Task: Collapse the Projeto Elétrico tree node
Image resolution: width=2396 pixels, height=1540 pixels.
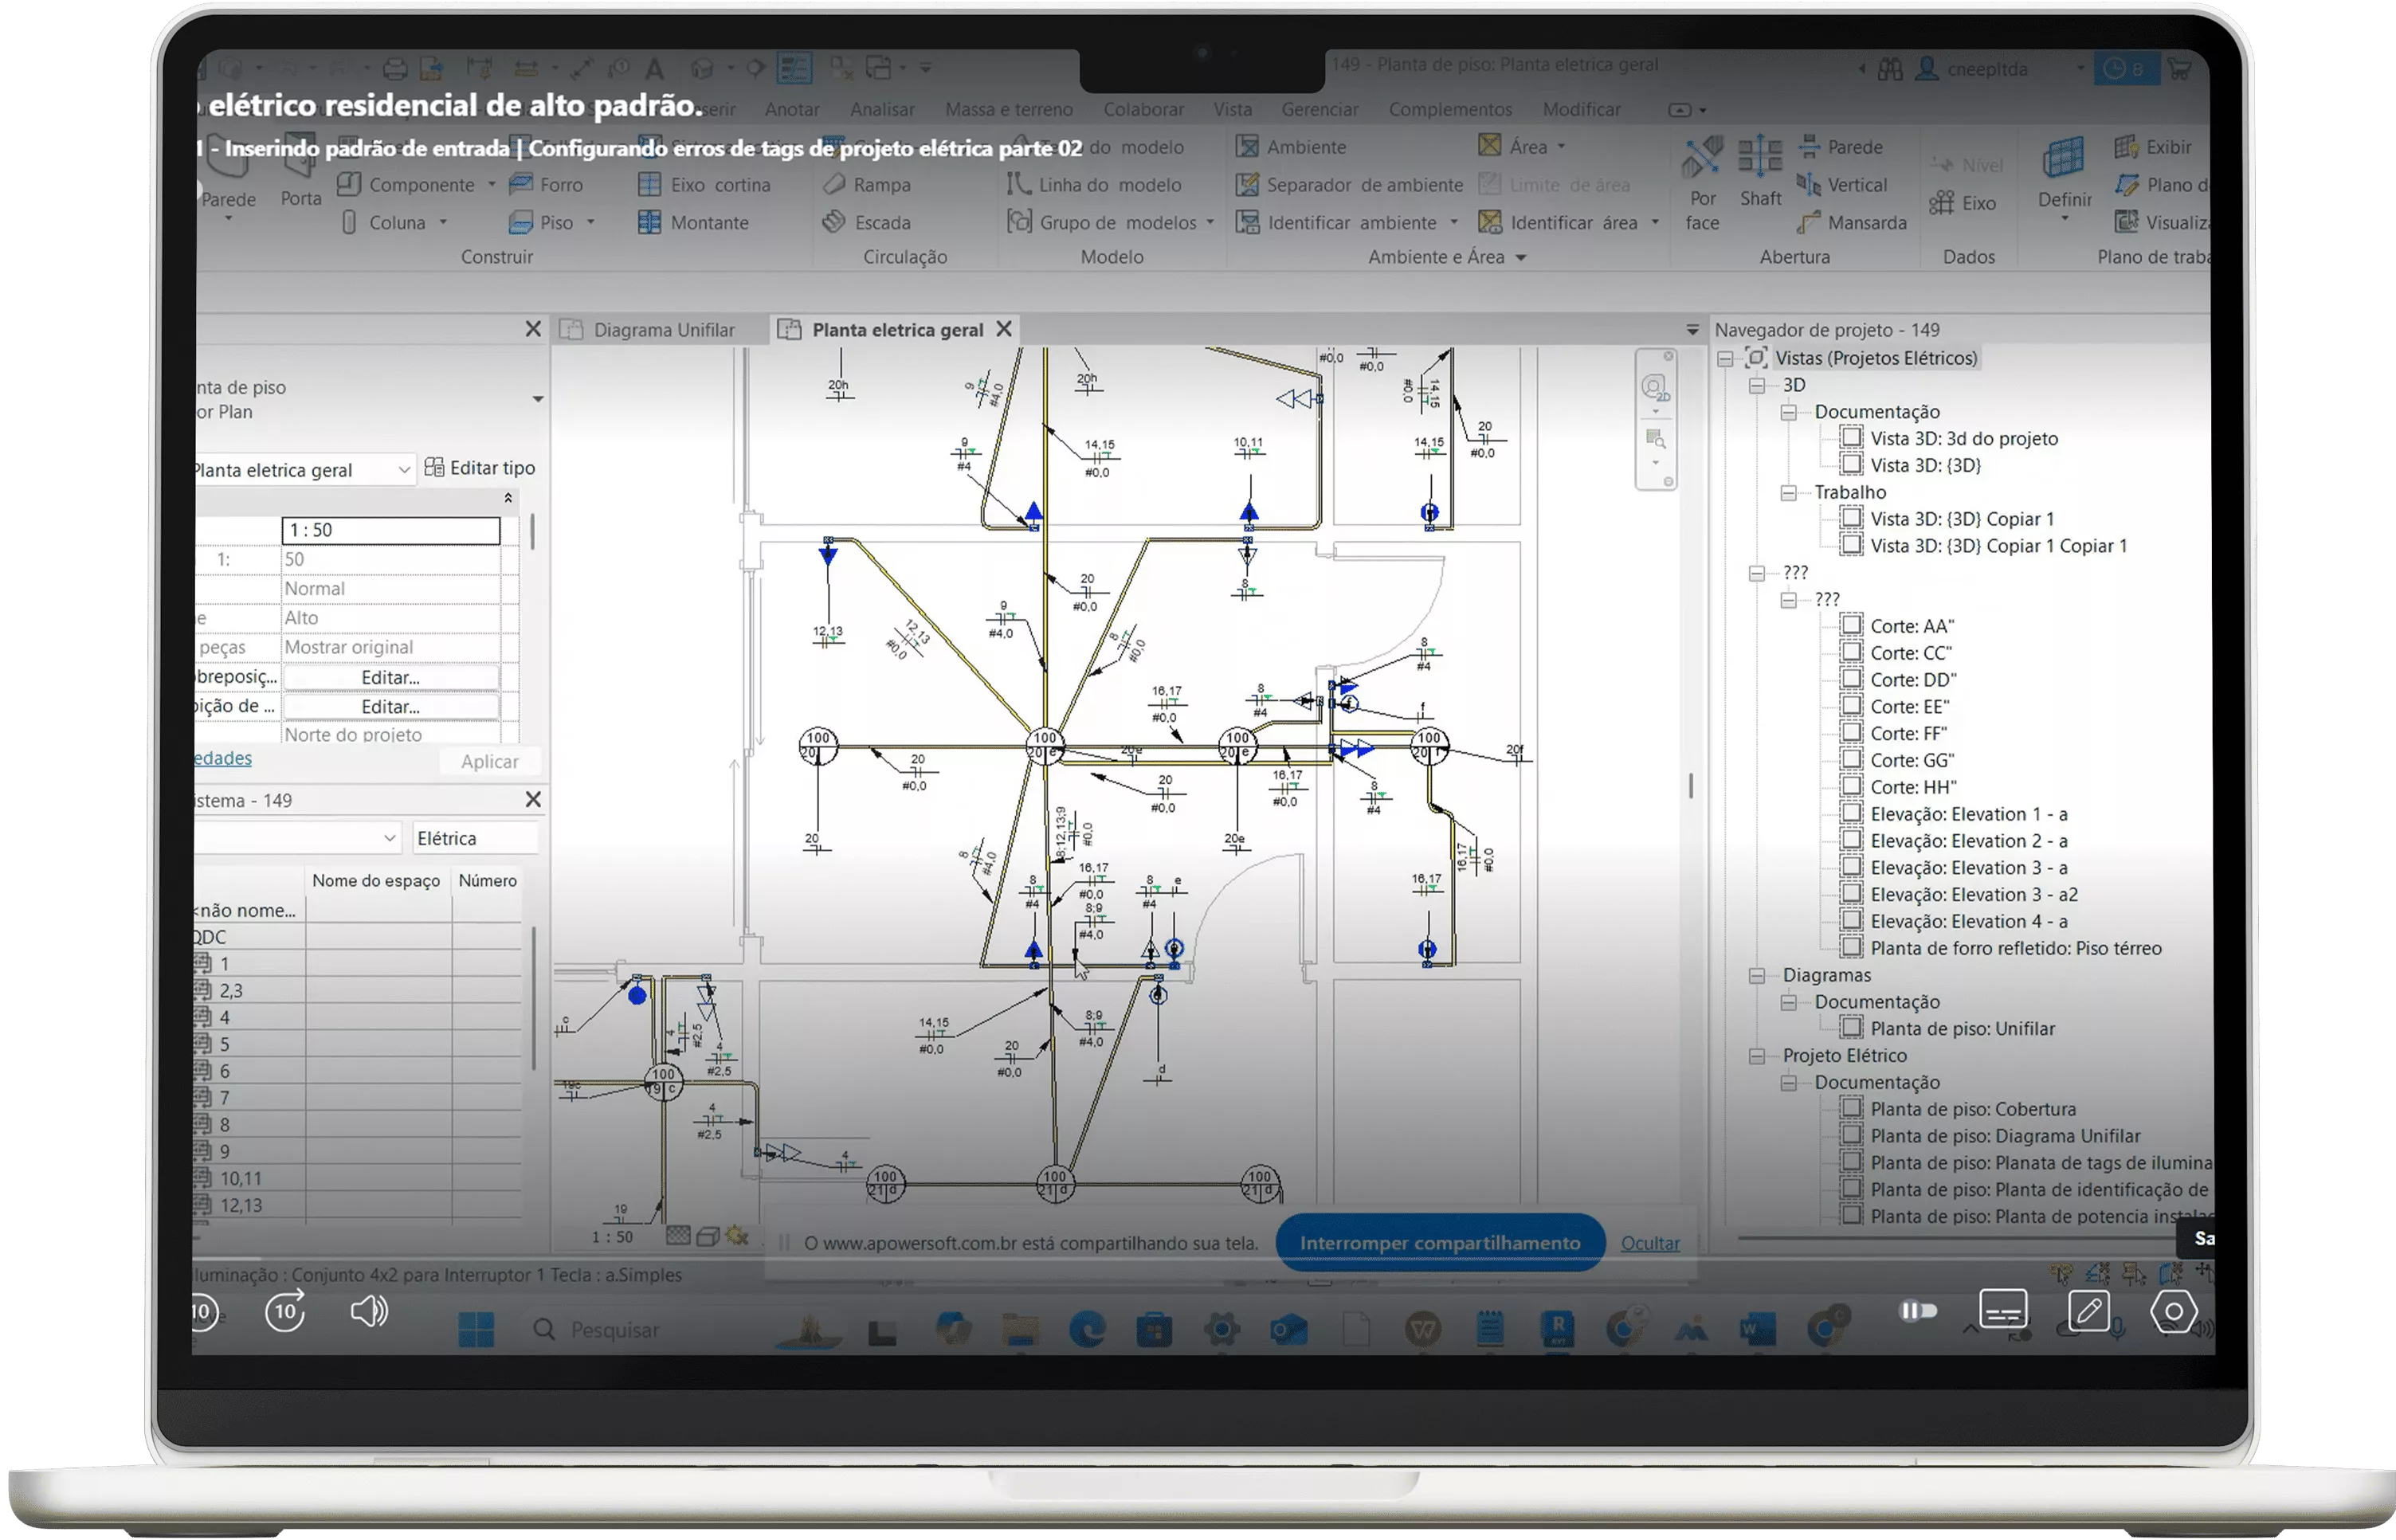Action: pos(1757,1056)
